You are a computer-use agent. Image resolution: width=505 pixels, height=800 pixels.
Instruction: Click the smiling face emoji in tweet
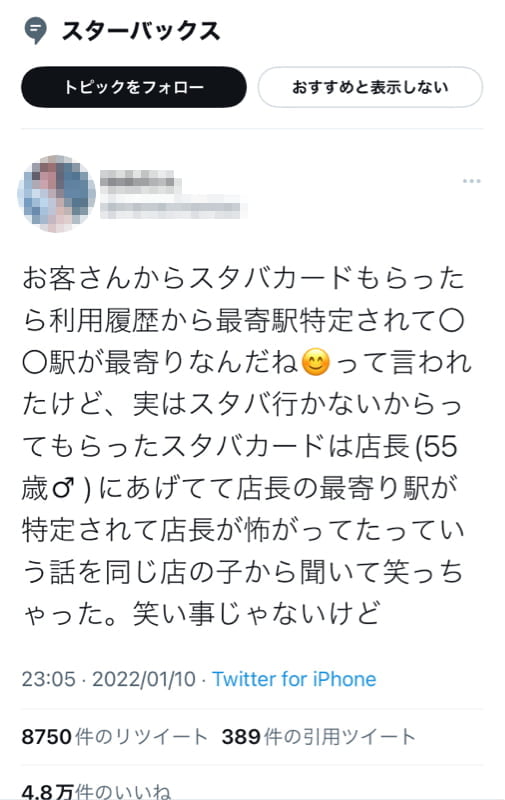coord(316,363)
